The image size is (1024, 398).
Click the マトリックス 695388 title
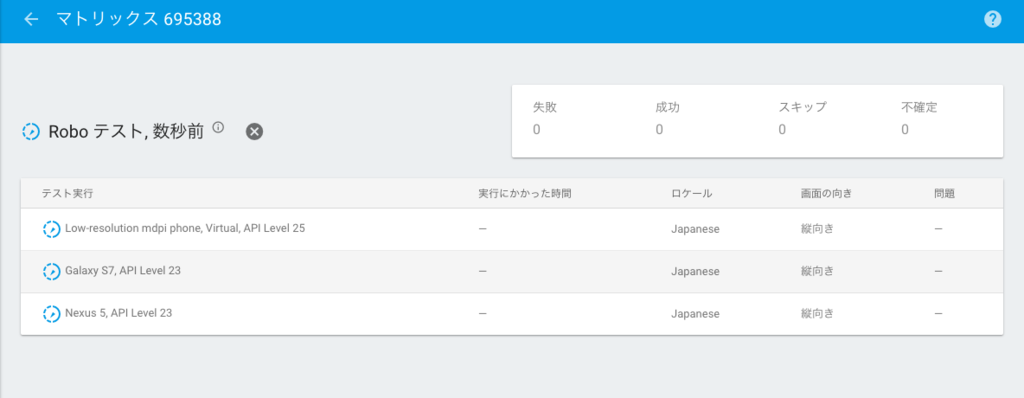coord(139,20)
